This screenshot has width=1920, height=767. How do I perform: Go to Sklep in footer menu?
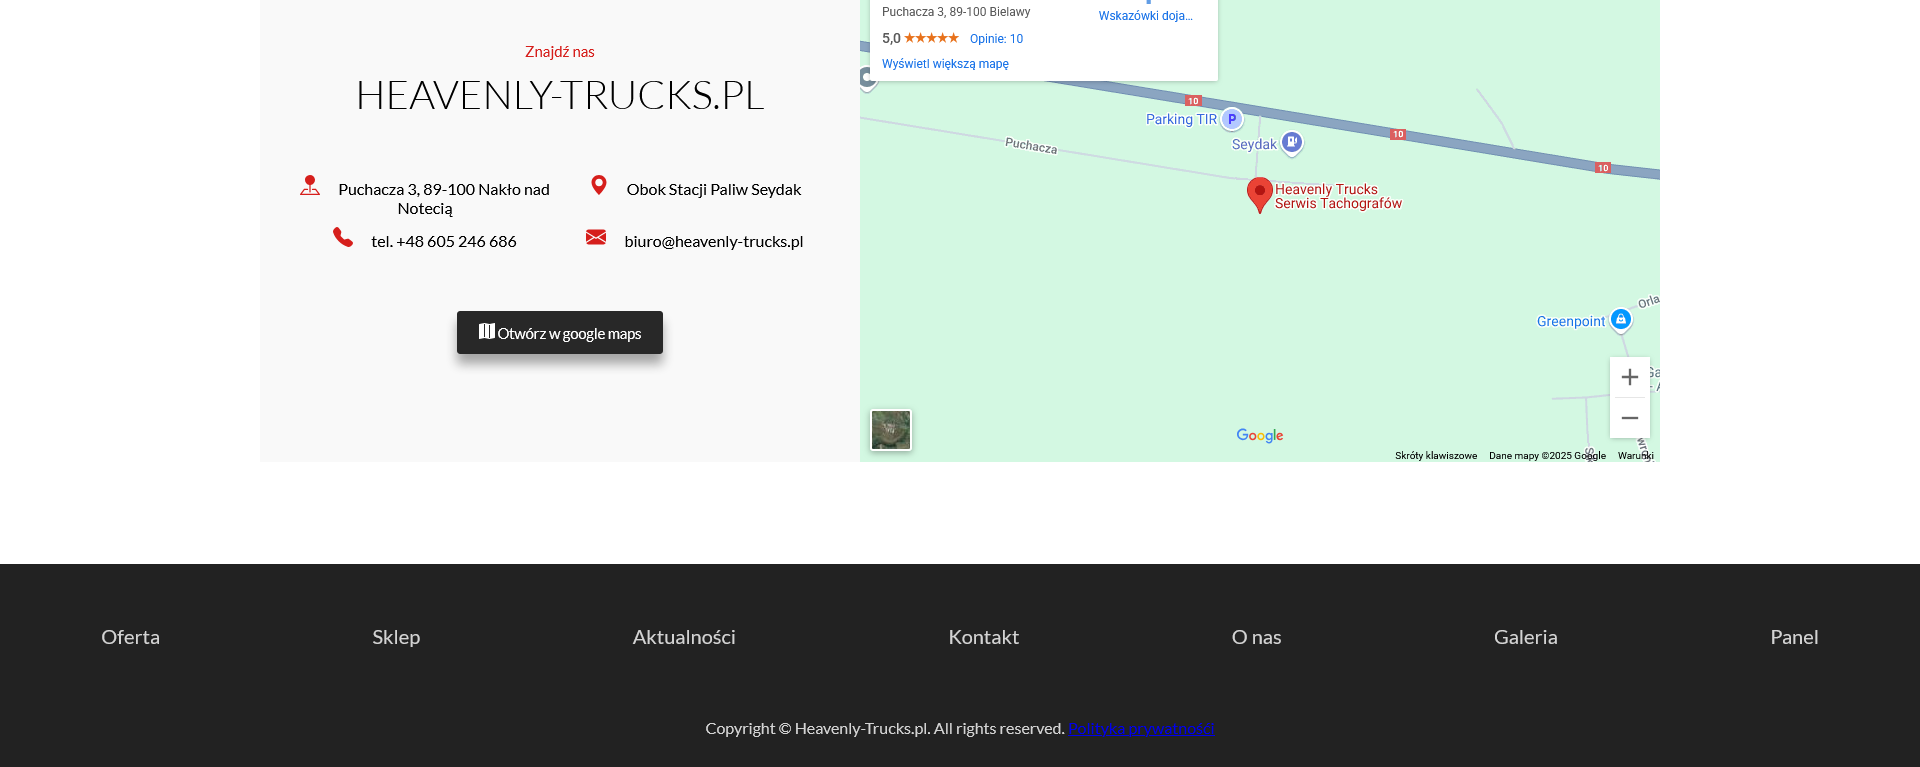coord(396,637)
